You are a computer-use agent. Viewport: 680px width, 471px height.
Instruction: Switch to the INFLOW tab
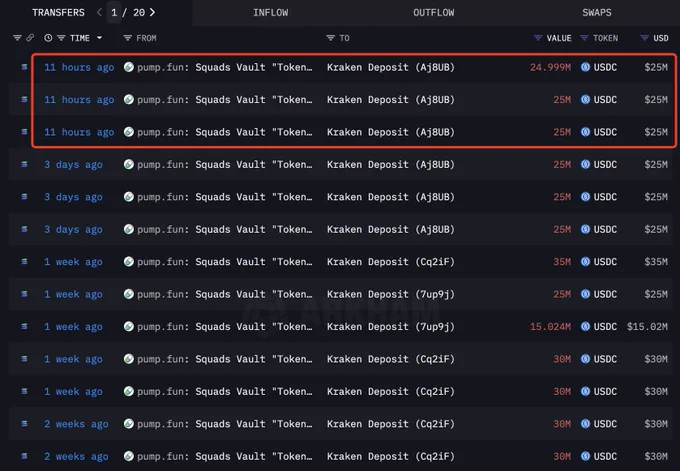pos(271,13)
